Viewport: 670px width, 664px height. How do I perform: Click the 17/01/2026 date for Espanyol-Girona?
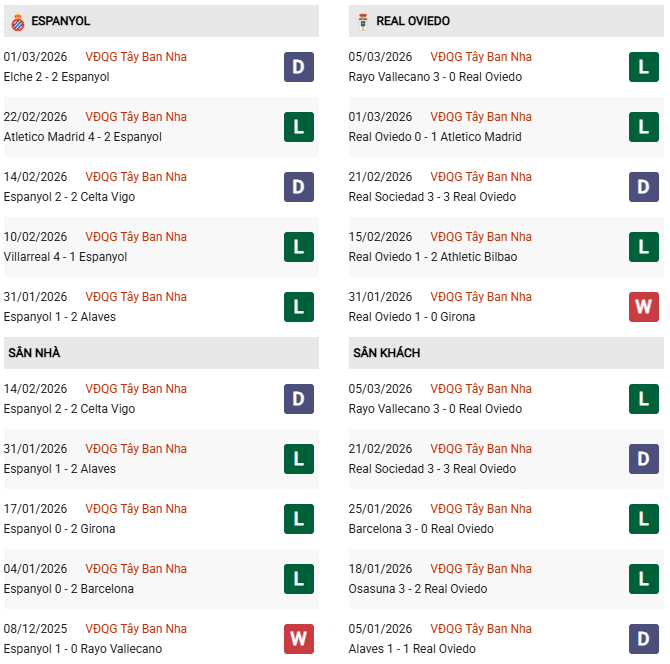pos(35,509)
